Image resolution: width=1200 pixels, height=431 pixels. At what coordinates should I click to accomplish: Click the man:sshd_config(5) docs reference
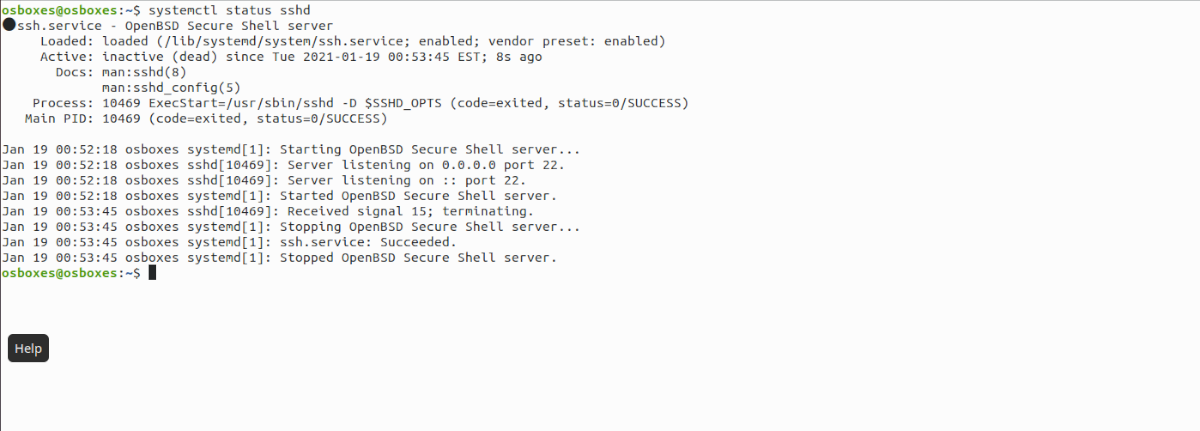177,87
